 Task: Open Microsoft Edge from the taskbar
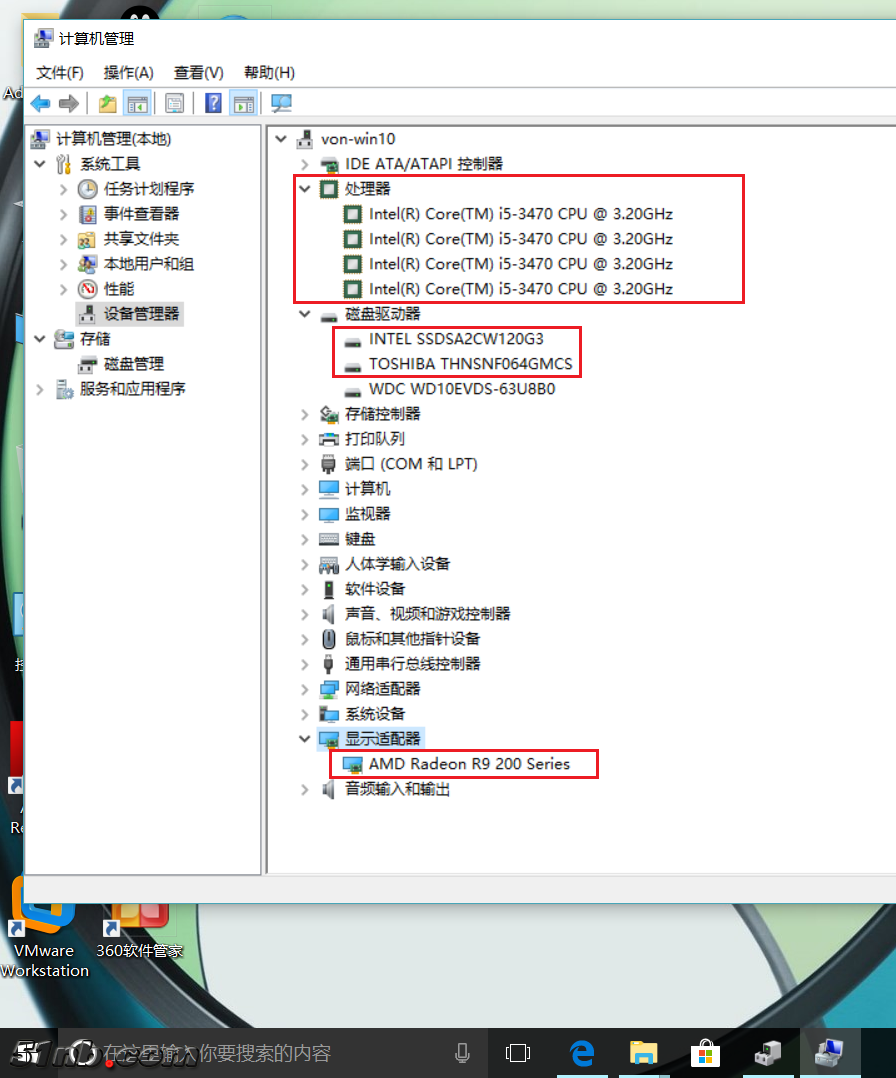pos(582,1053)
